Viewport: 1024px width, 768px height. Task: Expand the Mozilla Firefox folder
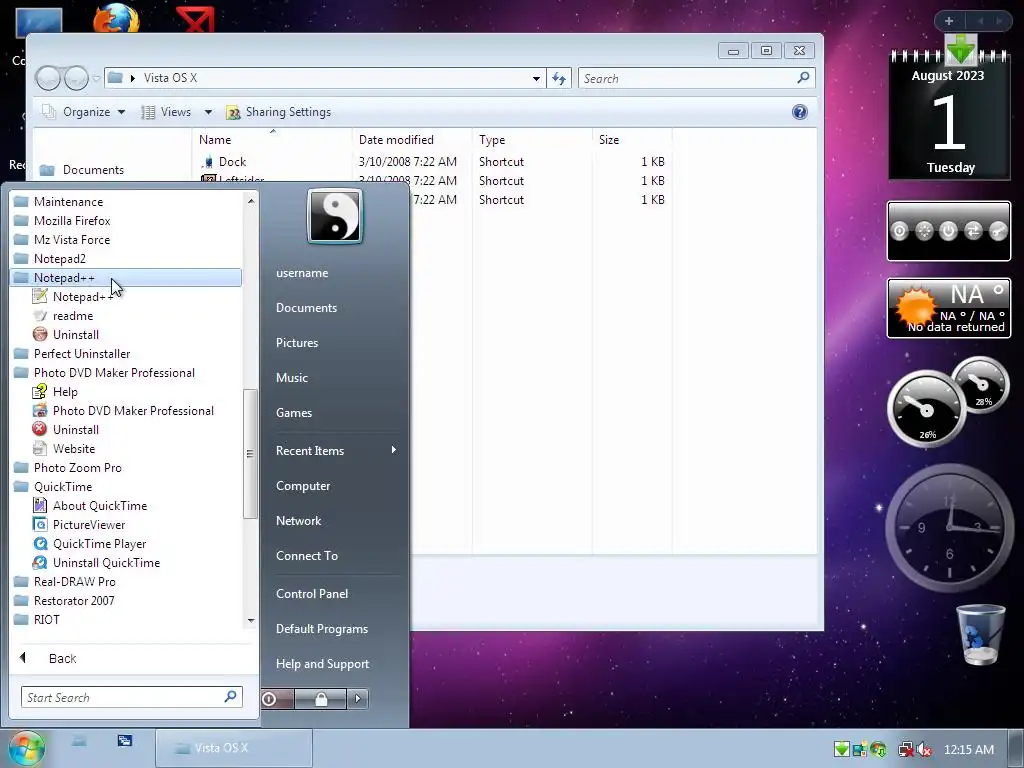[72, 221]
